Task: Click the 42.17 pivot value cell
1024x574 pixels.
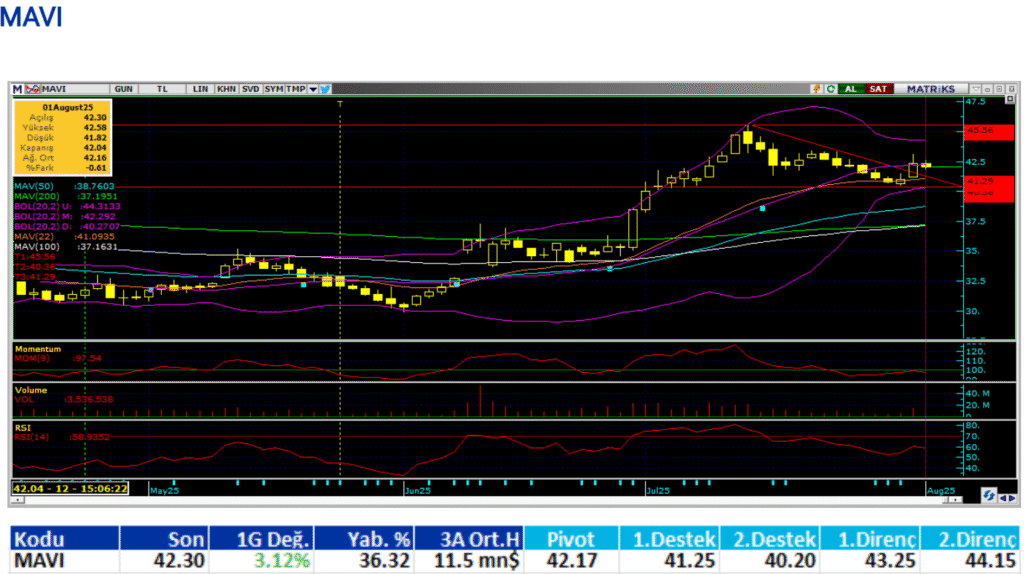Action: (x=571, y=560)
